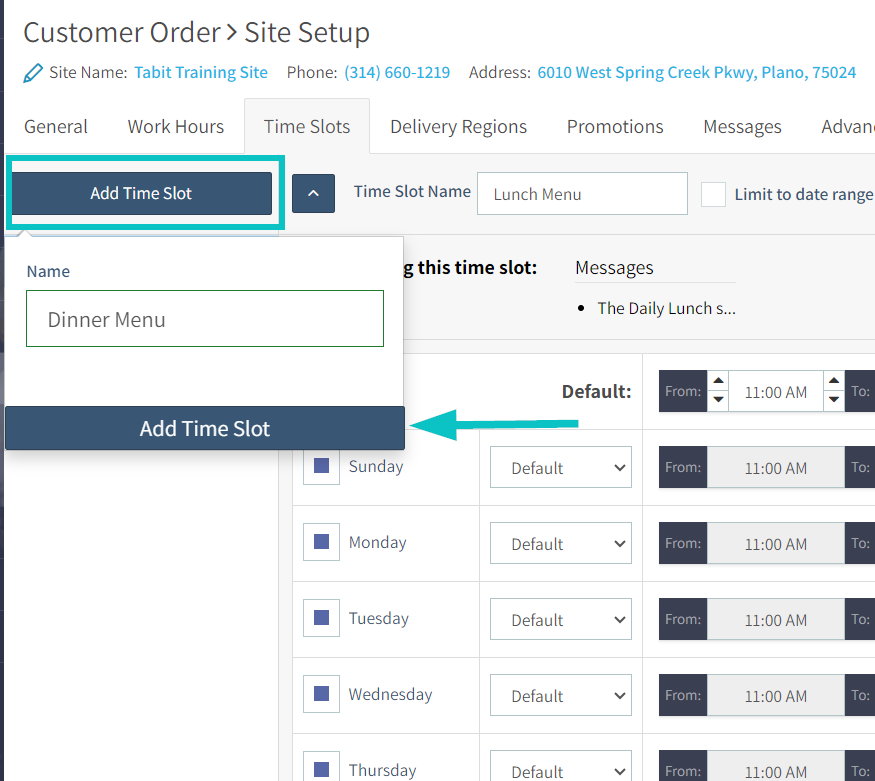Click the top Add Time Slot button
Screen dimensions: 875x781
tap(141, 193)
